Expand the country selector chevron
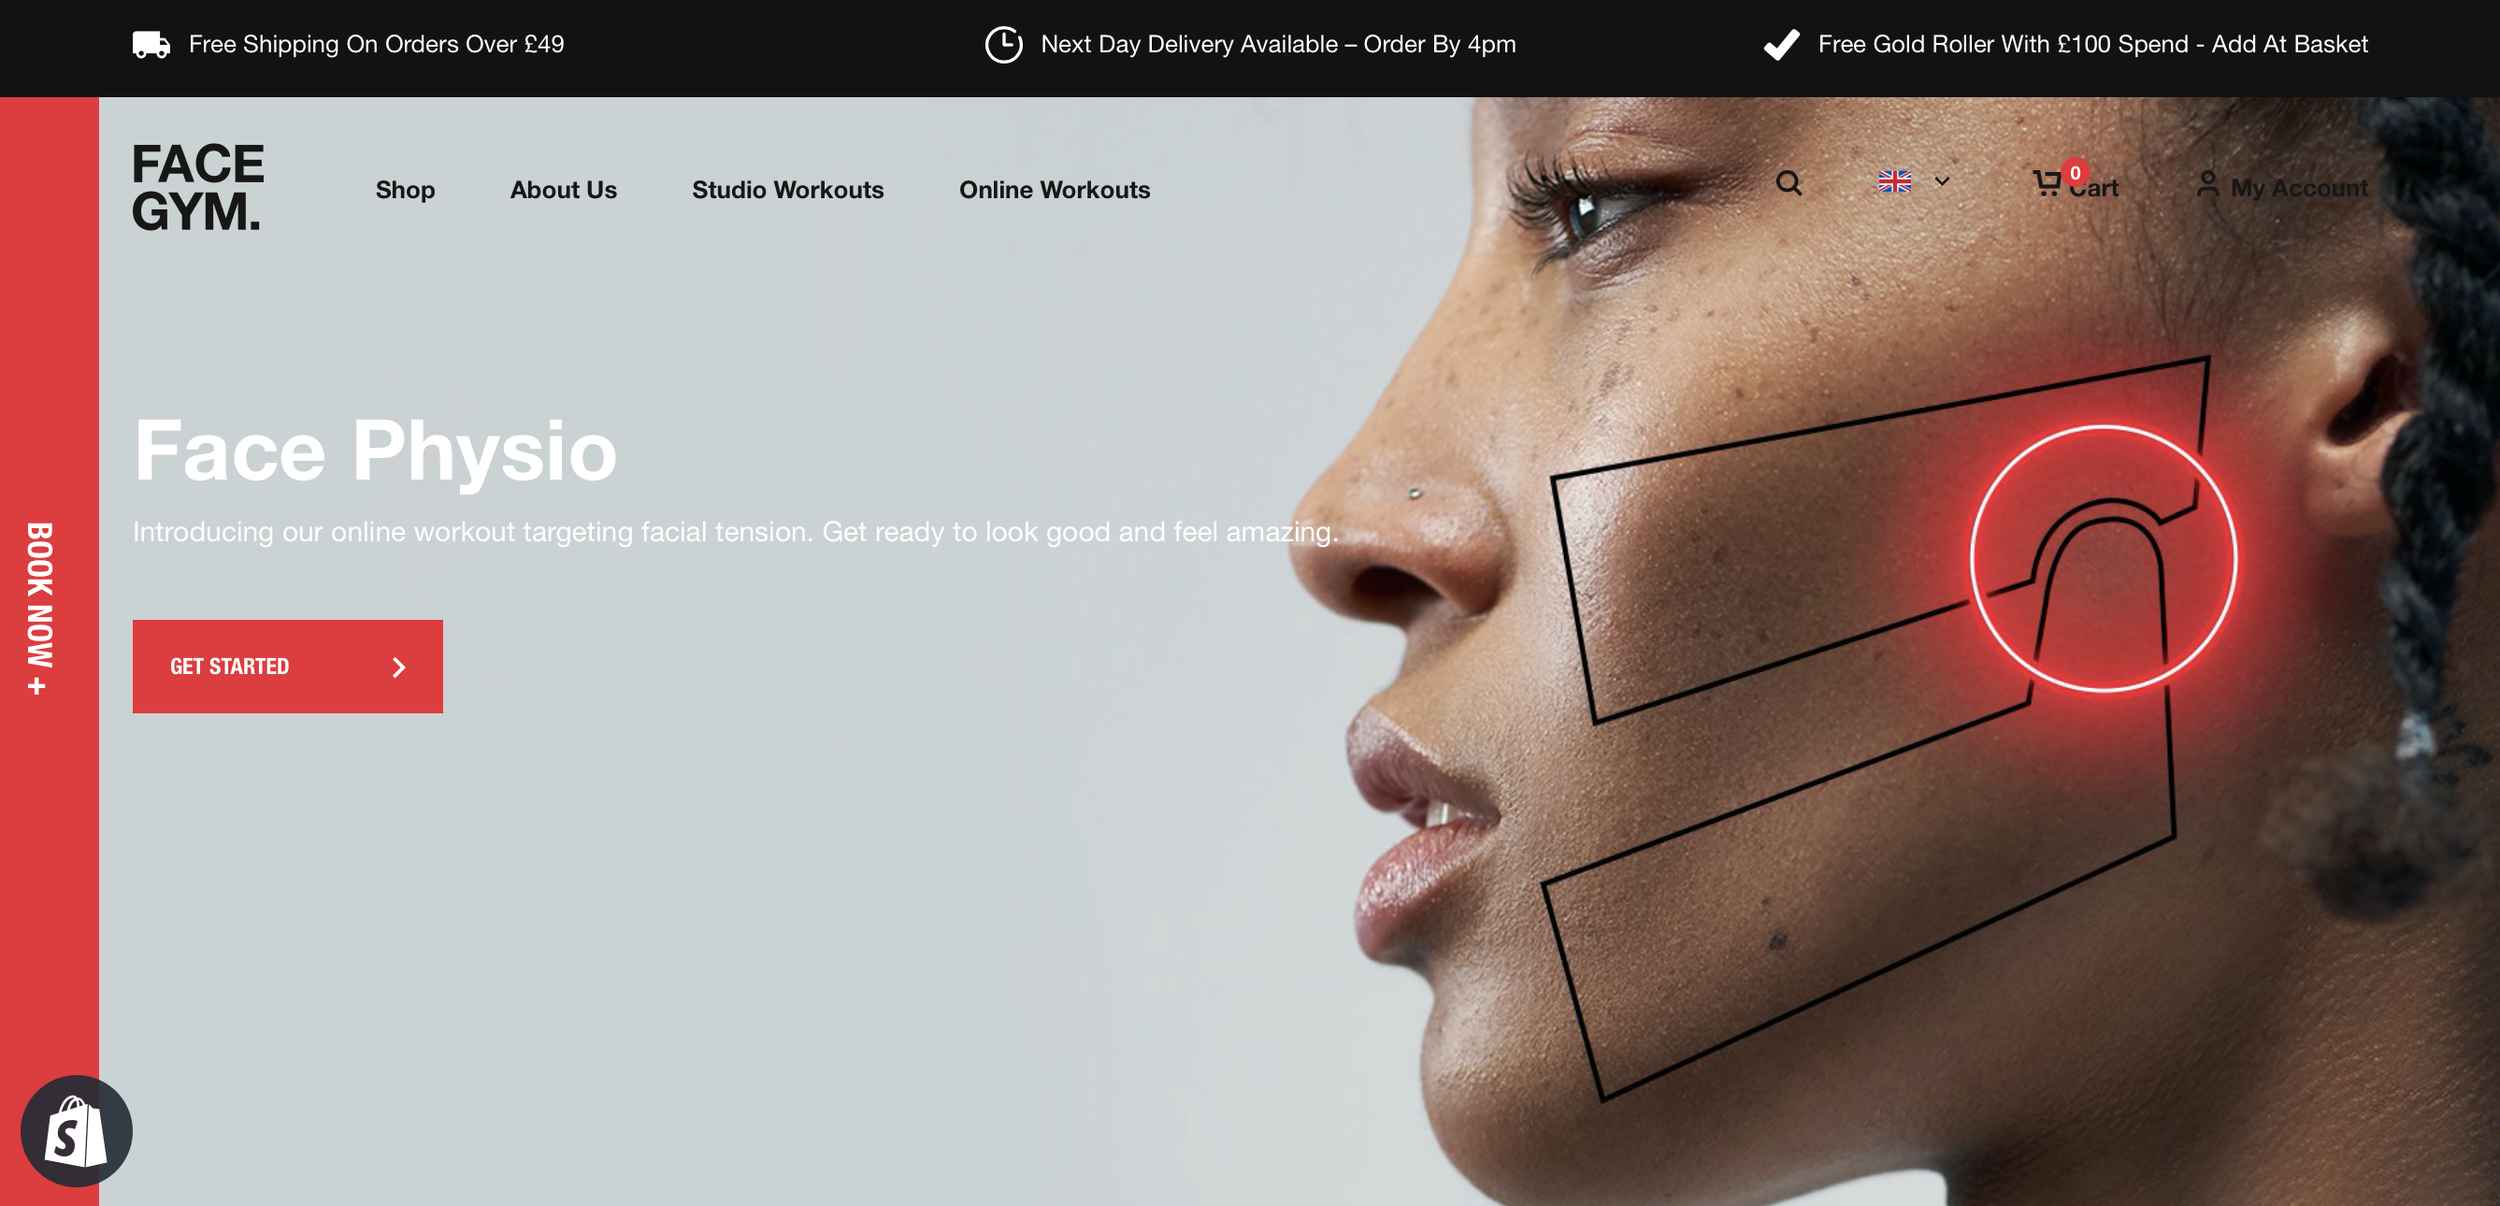The width and height of the screenshot is (2500, 1206). click(x=1942, y=181)
